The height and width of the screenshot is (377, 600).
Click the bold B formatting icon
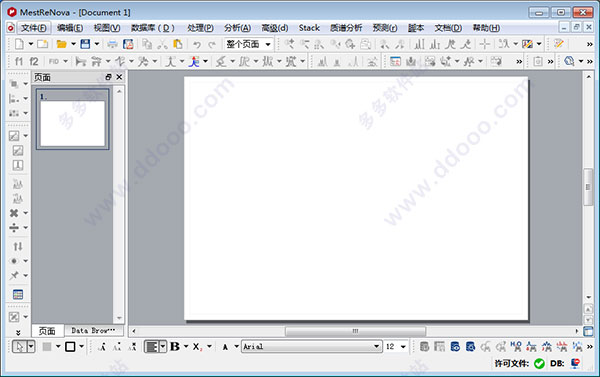175,346
